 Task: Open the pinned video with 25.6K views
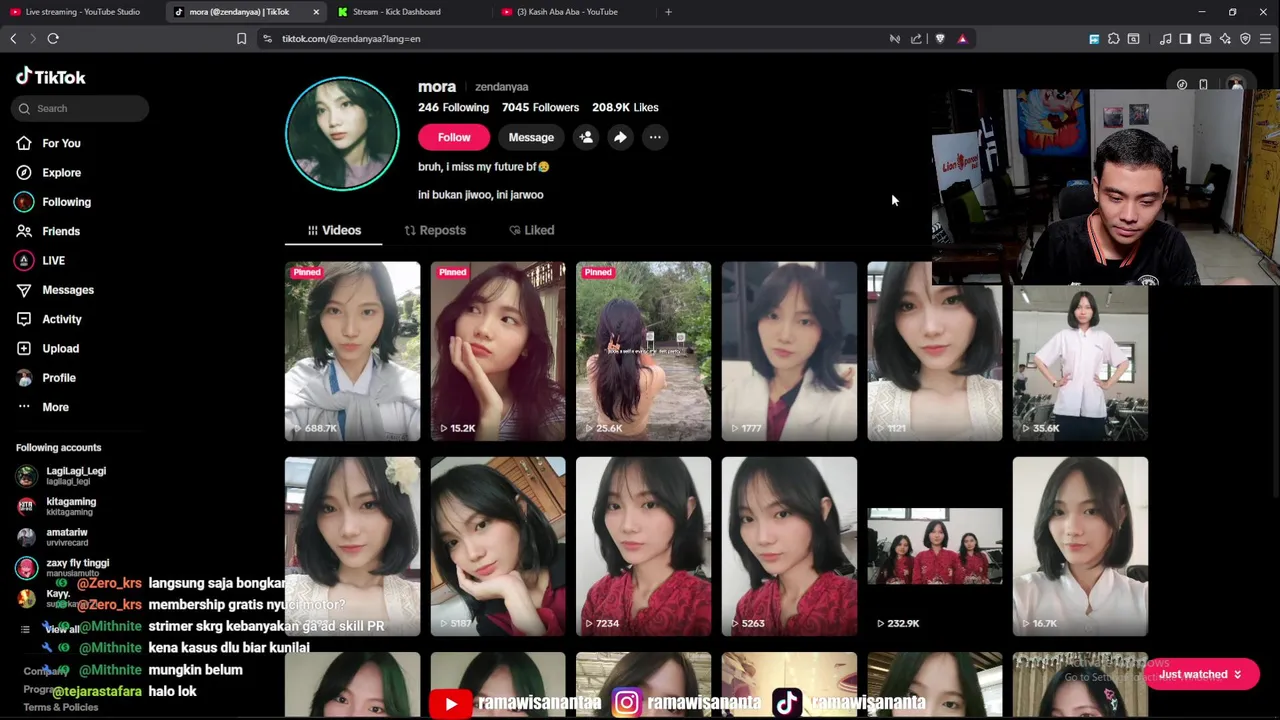tap(643, 351)
